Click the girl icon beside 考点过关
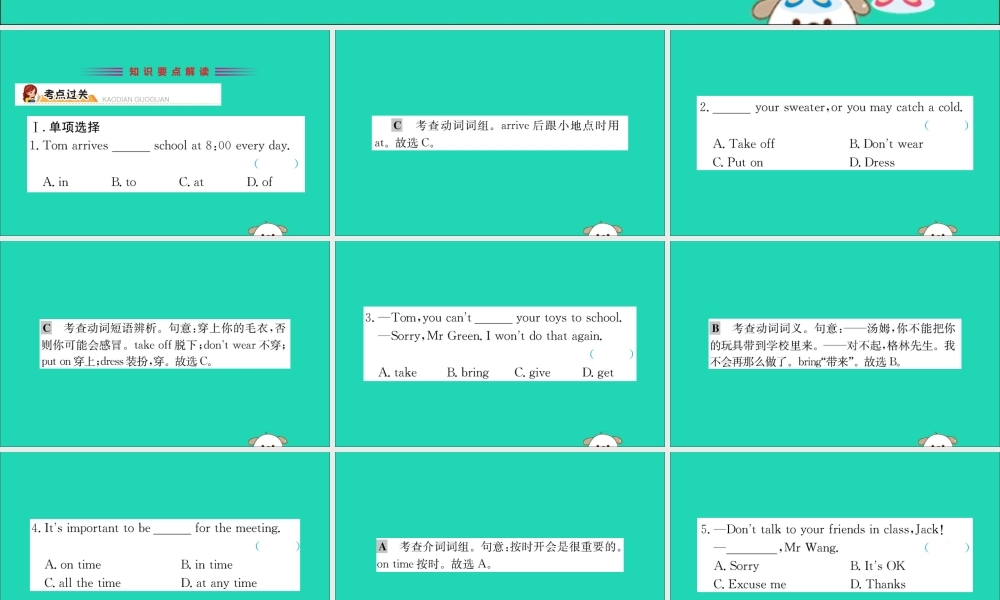This screenshot has width=1000, height=600. click(x=30, y=94)
